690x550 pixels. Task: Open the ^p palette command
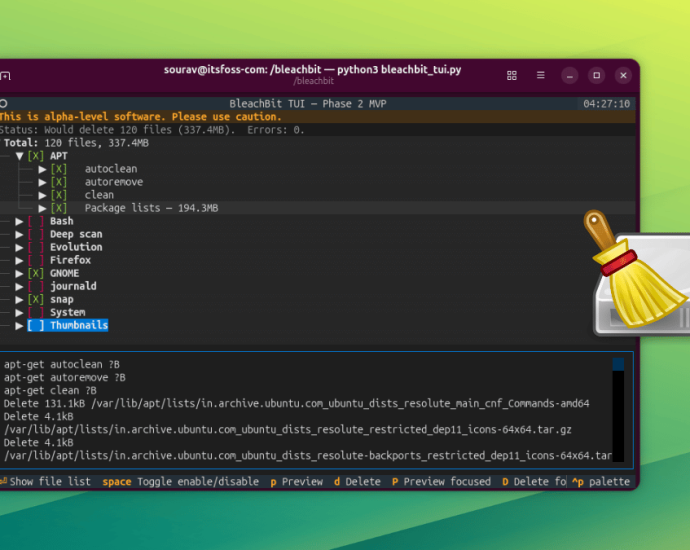pos(601,481)
